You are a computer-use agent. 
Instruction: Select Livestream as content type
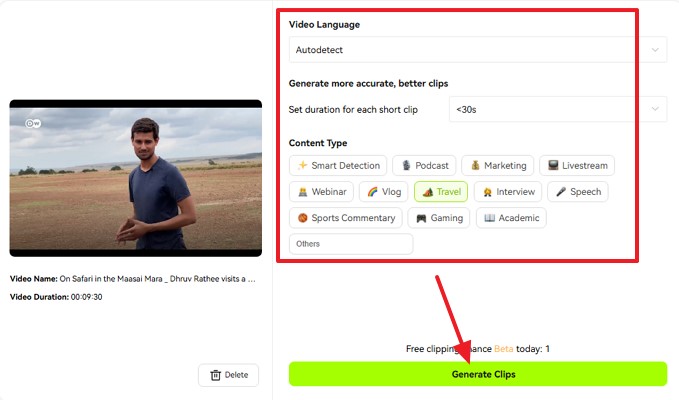[x=577, y=165]
